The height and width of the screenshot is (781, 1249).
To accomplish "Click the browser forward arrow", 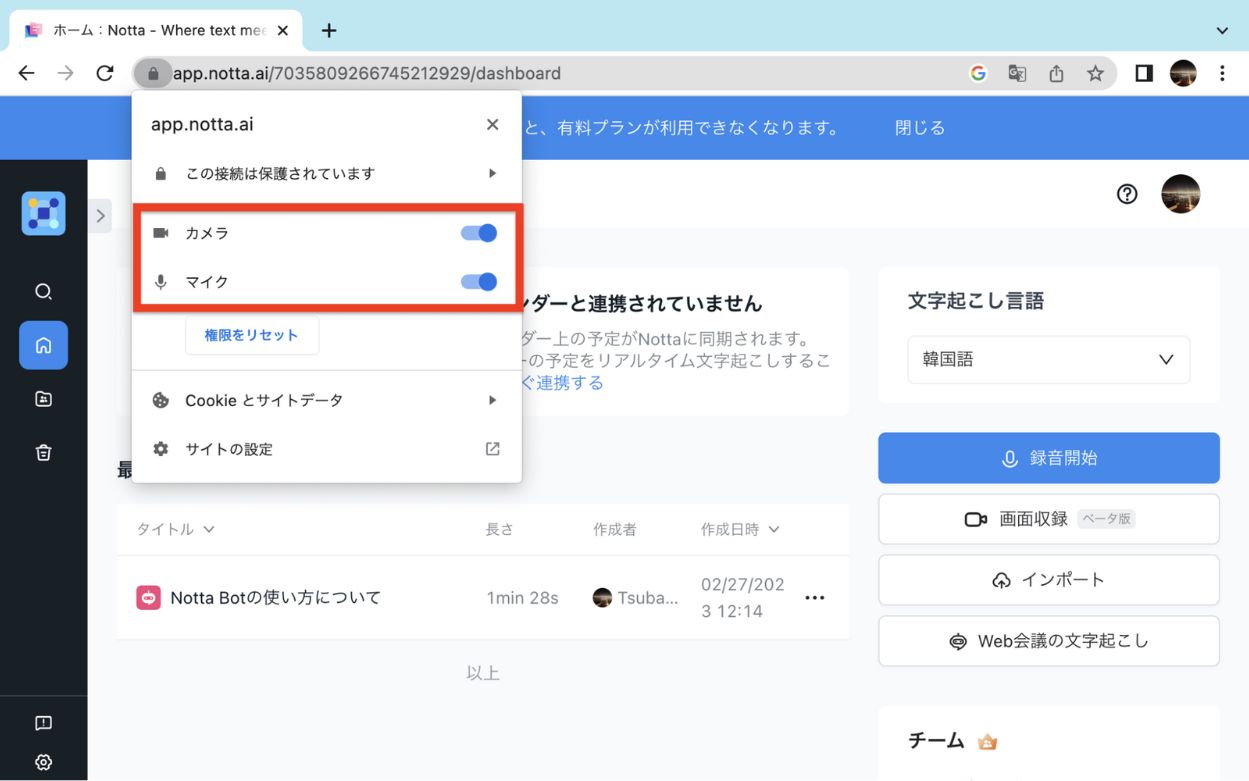I will tap(66, 73).
